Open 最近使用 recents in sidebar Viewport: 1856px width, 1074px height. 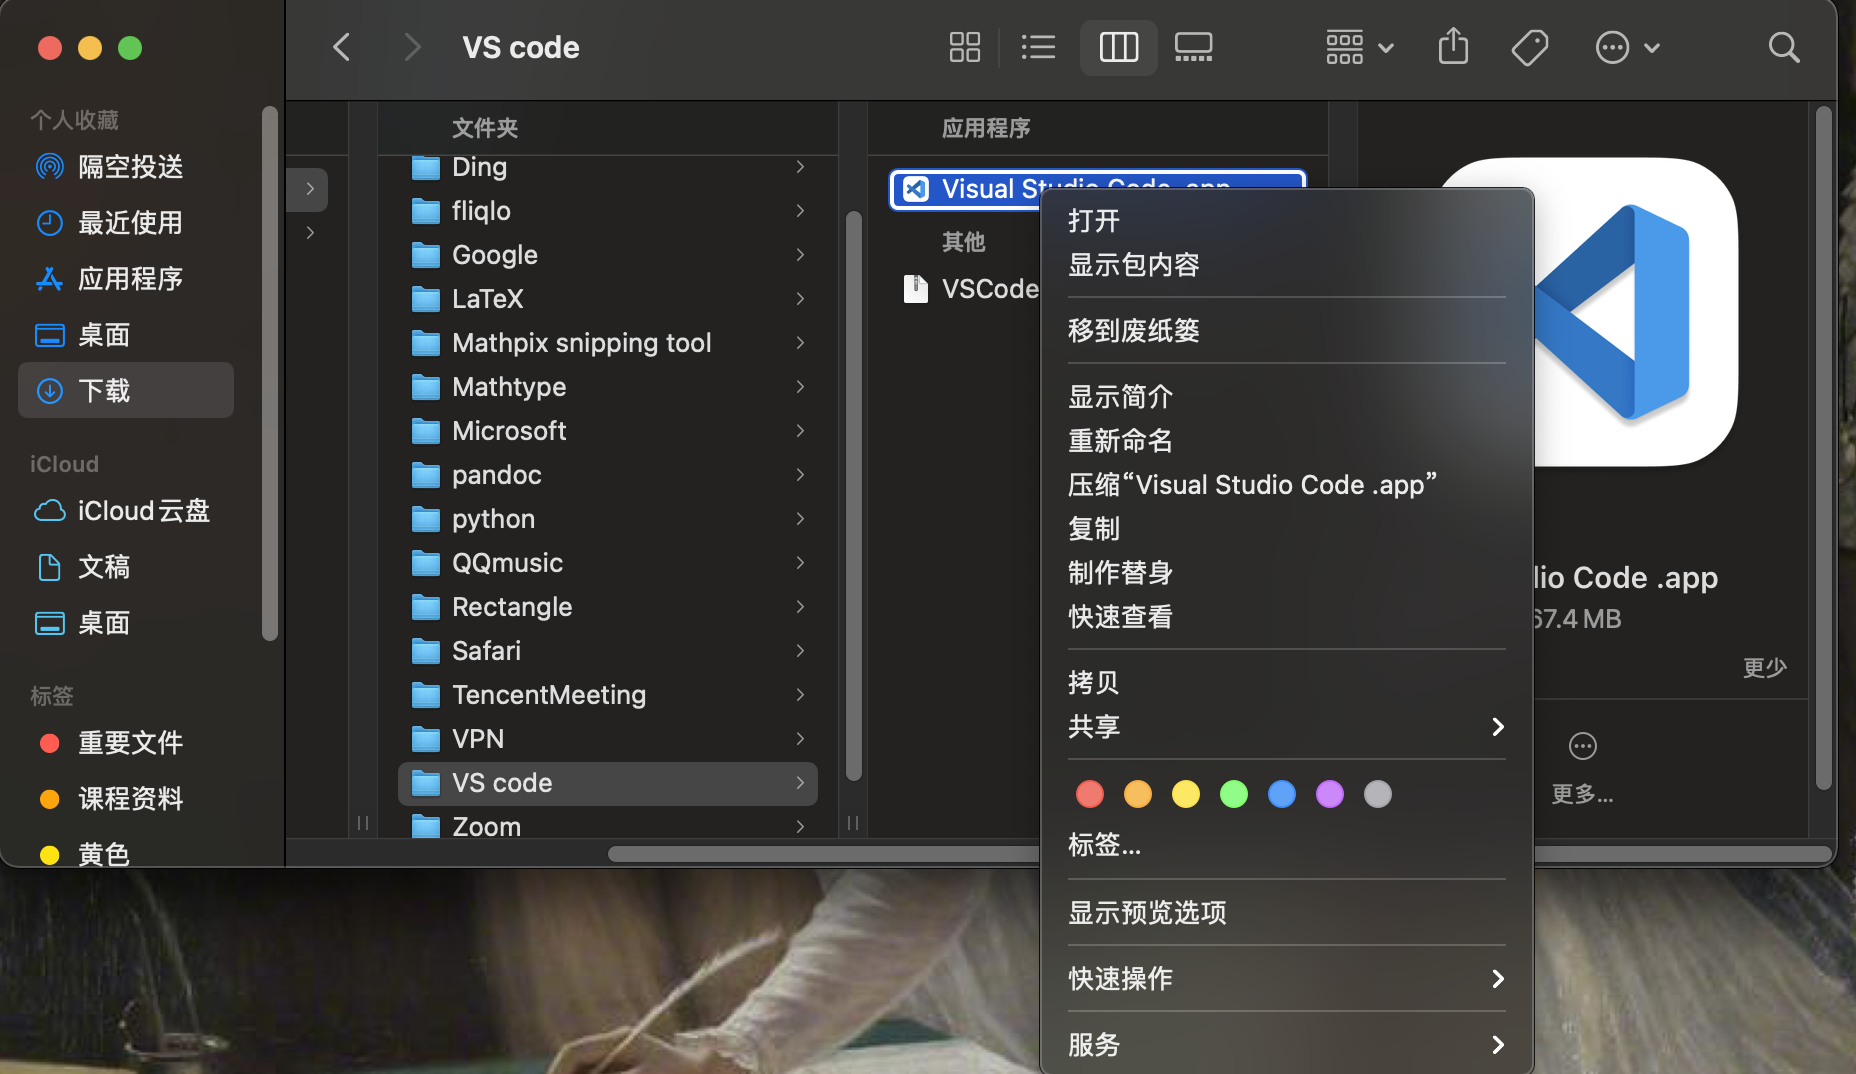pos(126,223)
